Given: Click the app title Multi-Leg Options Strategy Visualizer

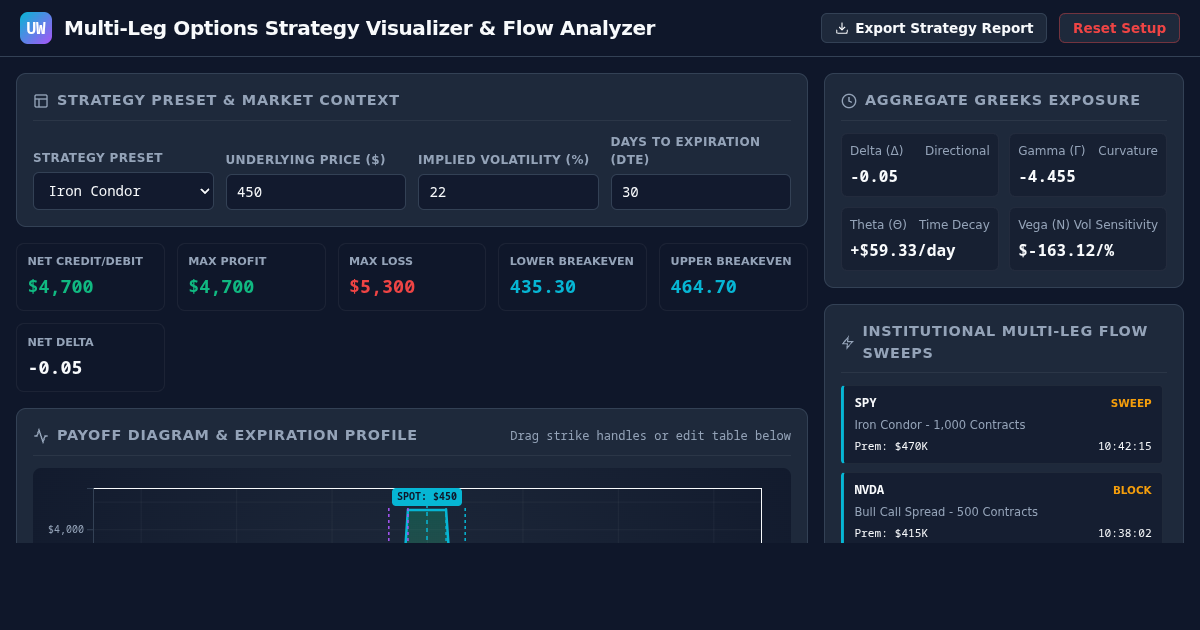Looking at the screenshot, I should tap(360, 28).
